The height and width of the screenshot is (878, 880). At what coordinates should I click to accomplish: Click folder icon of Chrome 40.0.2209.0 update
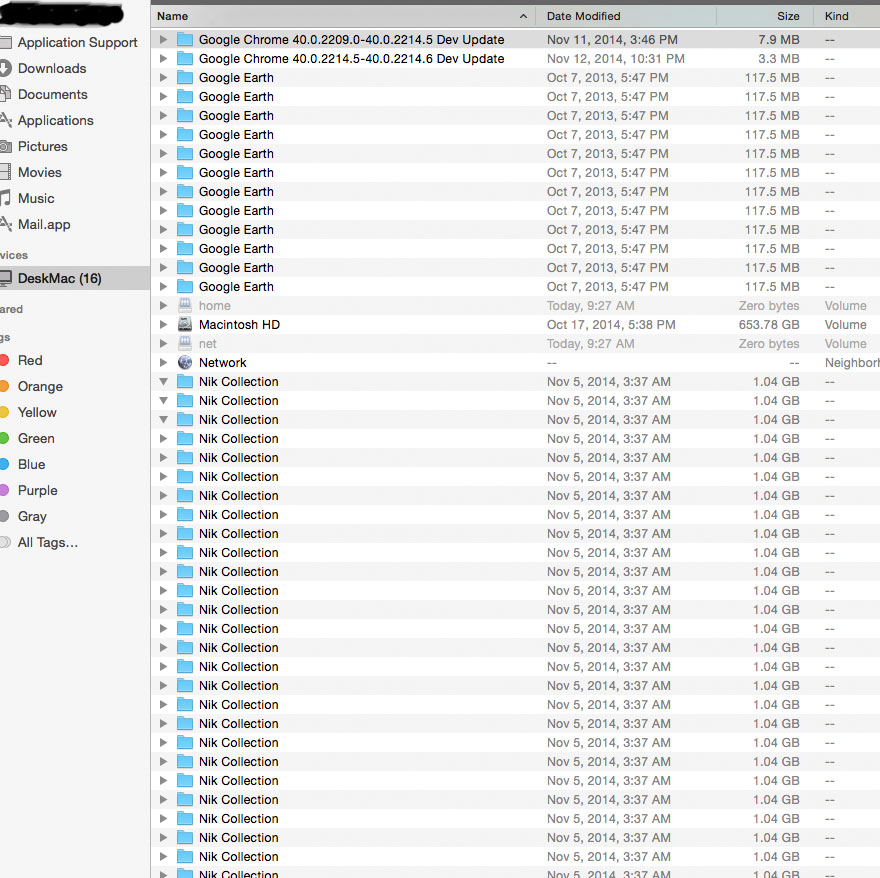click(x=185, y=40)
